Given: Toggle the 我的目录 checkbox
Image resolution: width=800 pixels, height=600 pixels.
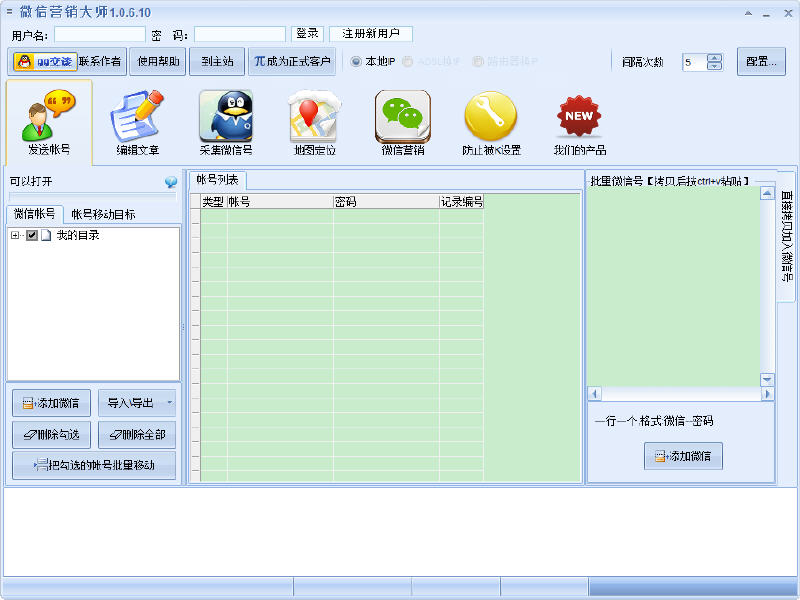Looking at the screenshot, I should click(x=32, y=235).
